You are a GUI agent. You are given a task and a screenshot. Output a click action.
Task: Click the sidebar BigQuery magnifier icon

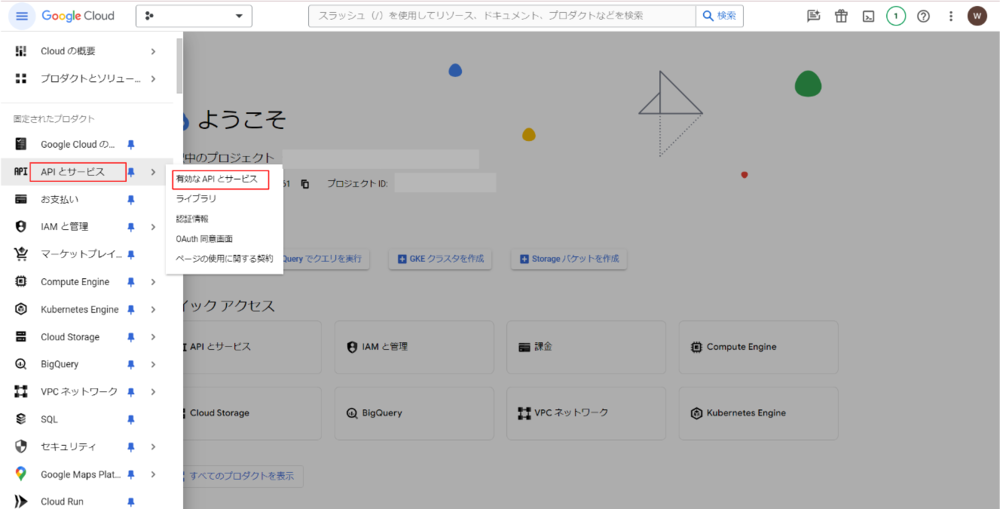click(x=20, y=364)
